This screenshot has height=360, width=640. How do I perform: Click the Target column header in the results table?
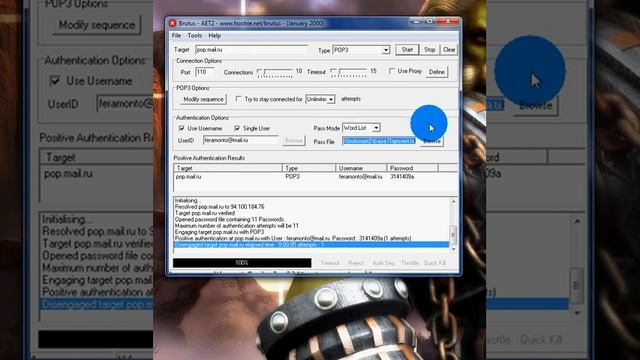point(228,168)
